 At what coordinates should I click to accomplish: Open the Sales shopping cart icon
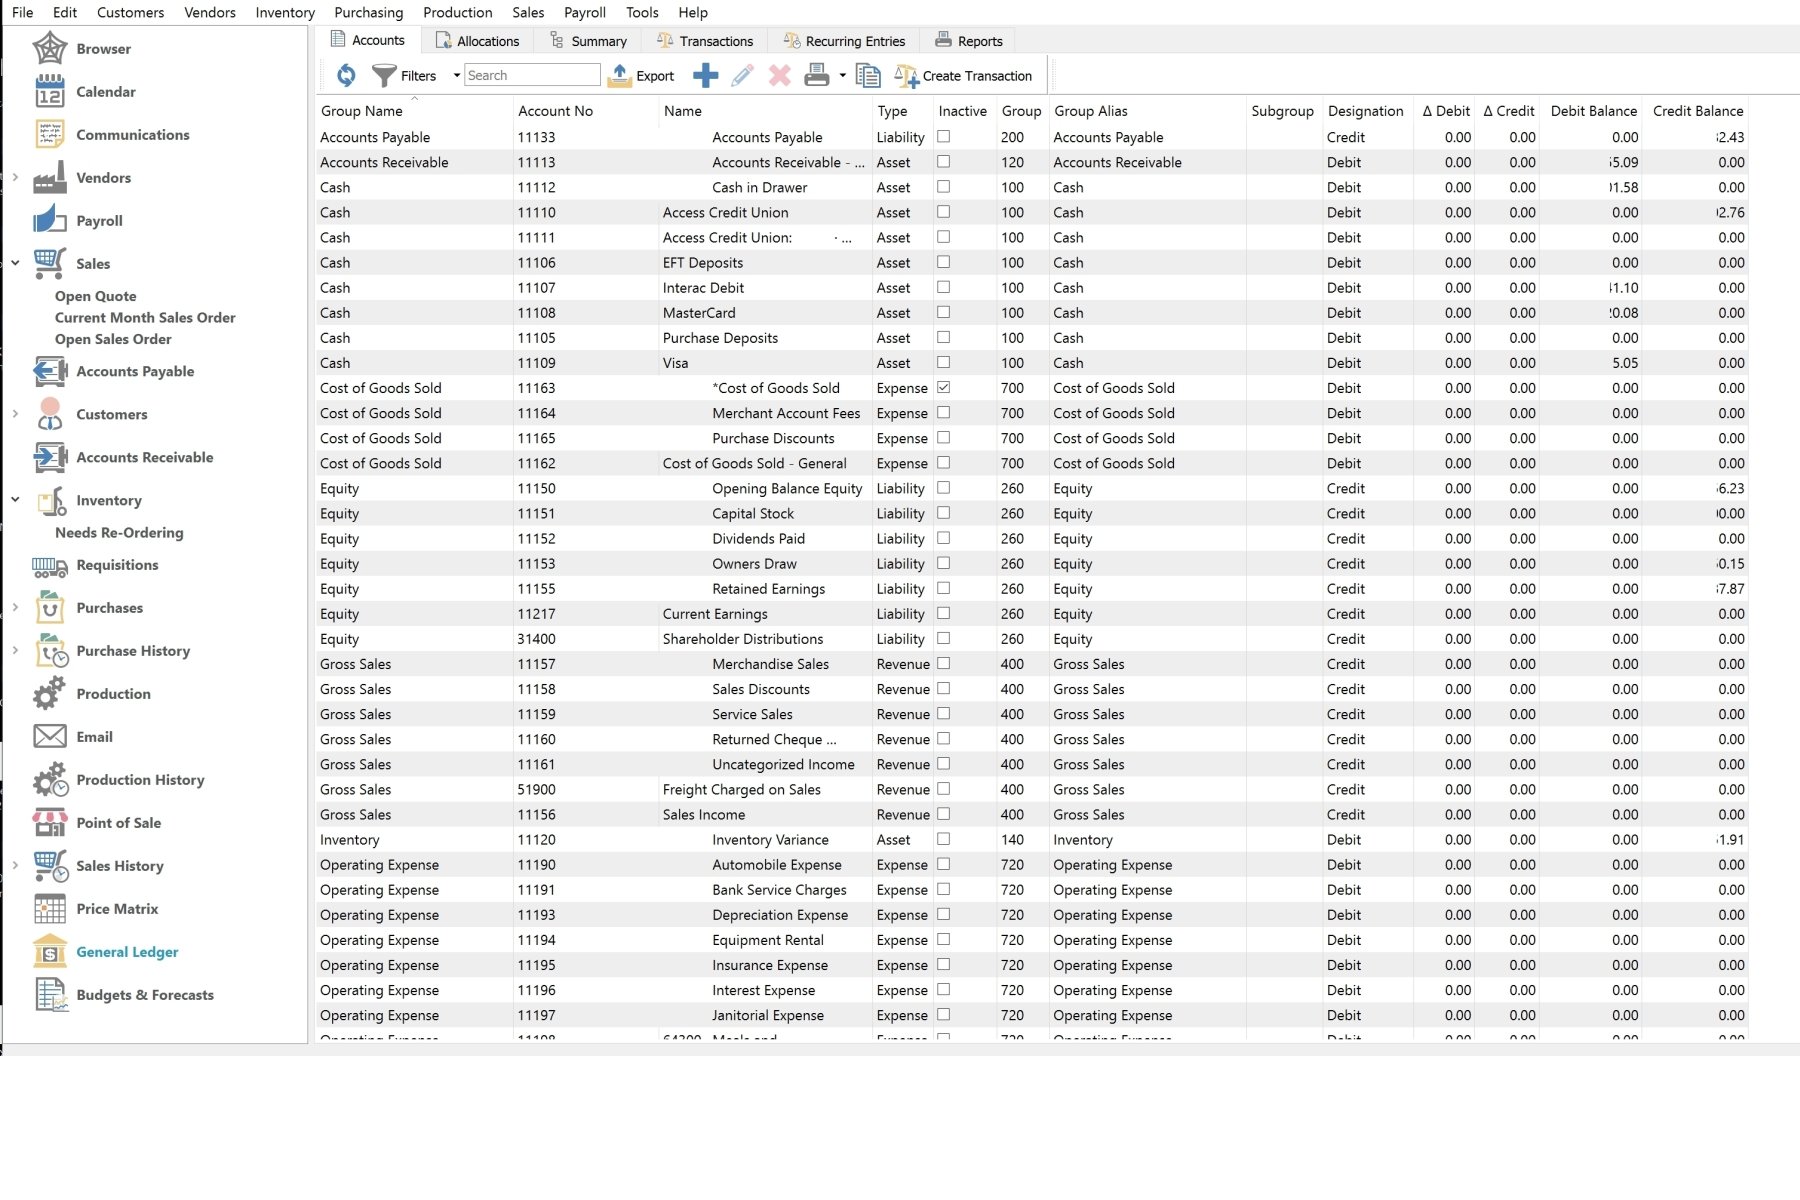[x=49, y=263]
